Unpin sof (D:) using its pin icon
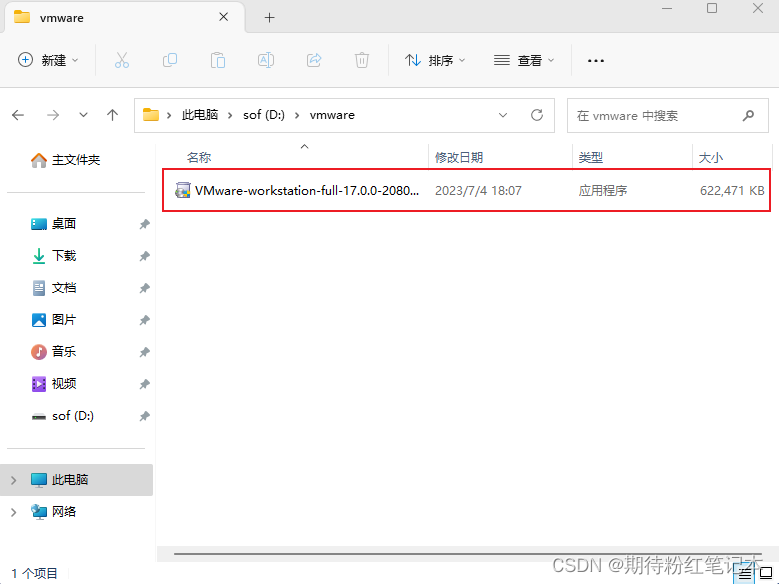 click(145, 417)
